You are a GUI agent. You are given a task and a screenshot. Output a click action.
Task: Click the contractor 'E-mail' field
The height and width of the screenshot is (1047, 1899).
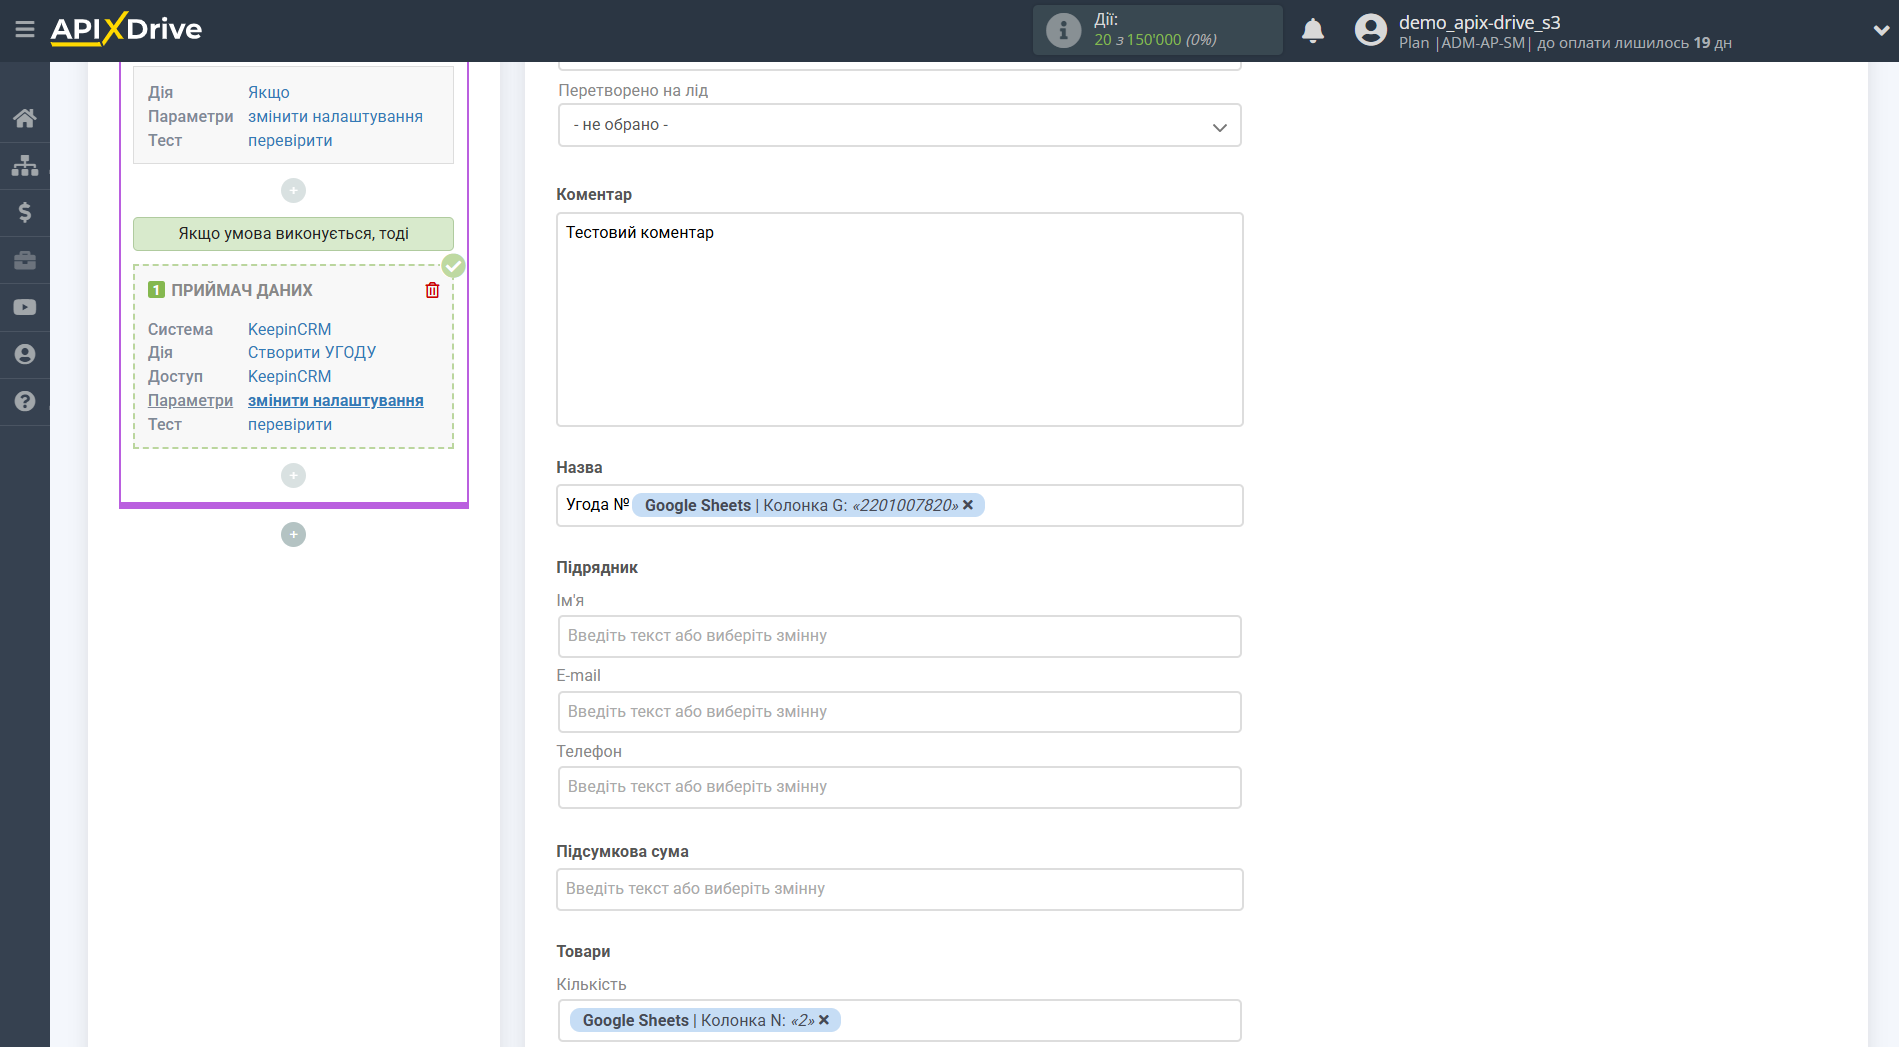[x=899, y=712]
